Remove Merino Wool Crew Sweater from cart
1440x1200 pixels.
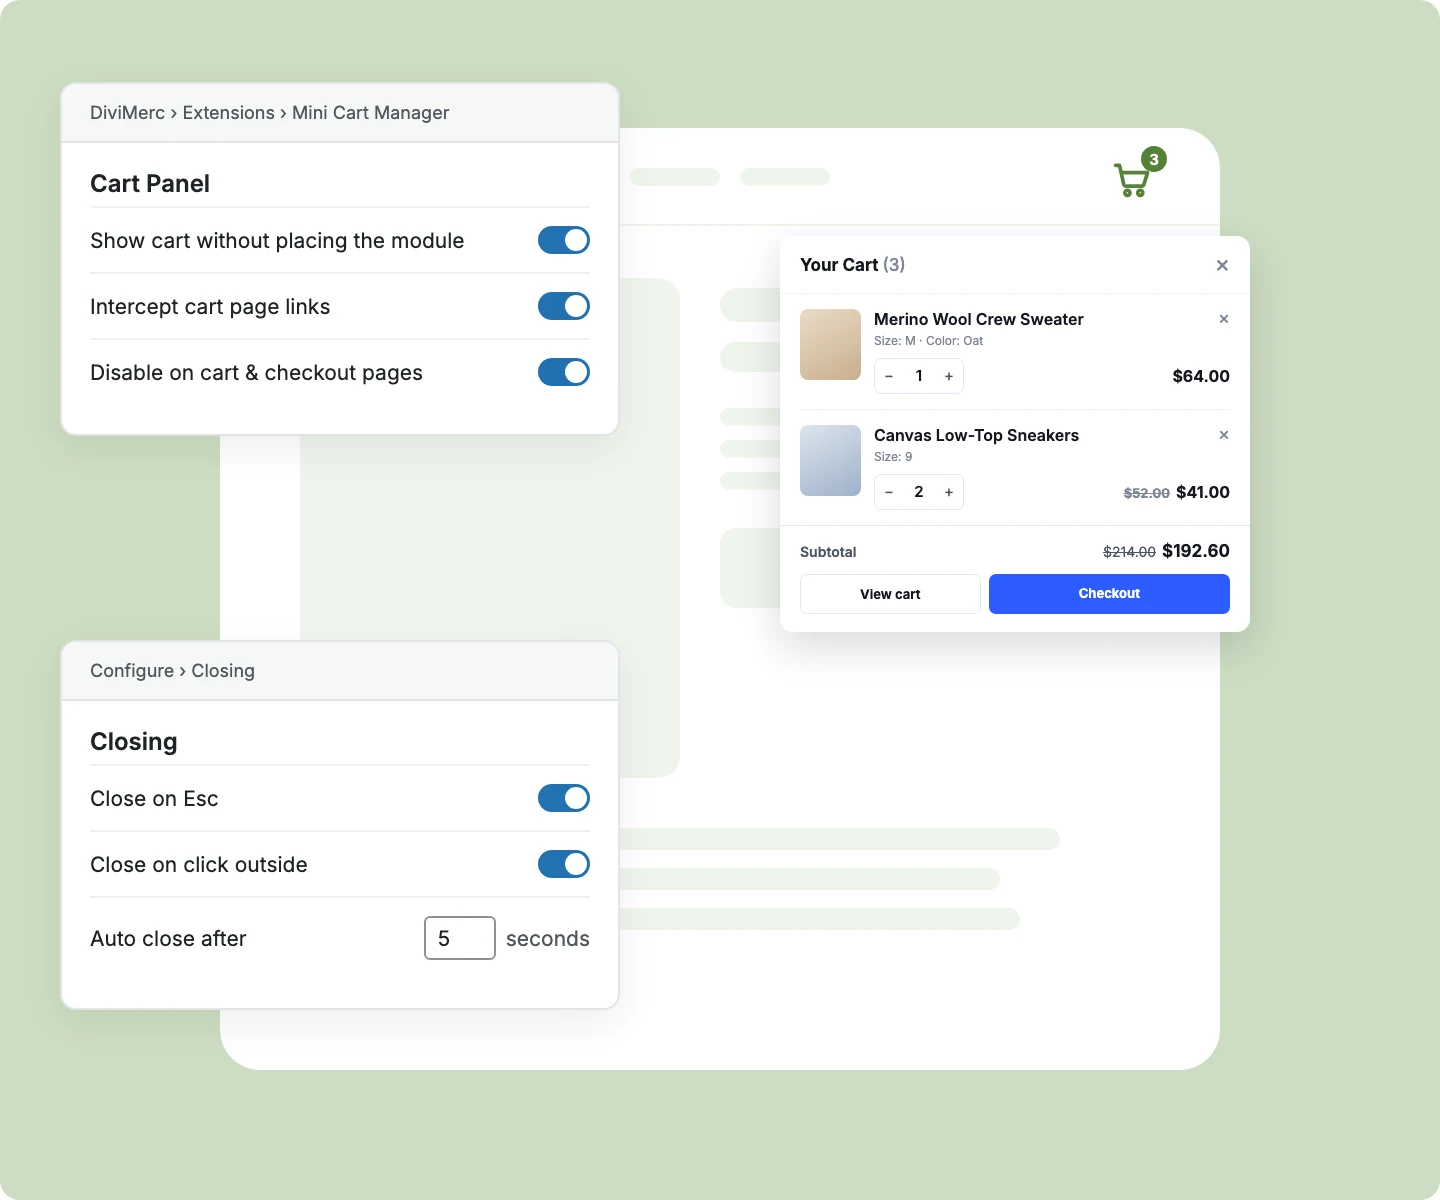[x=1224, y=319]
